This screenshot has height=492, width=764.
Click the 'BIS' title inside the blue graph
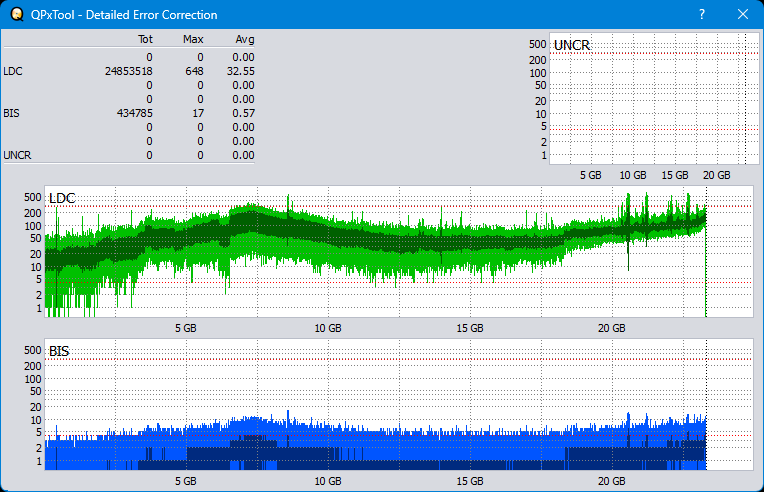[59, 351]
